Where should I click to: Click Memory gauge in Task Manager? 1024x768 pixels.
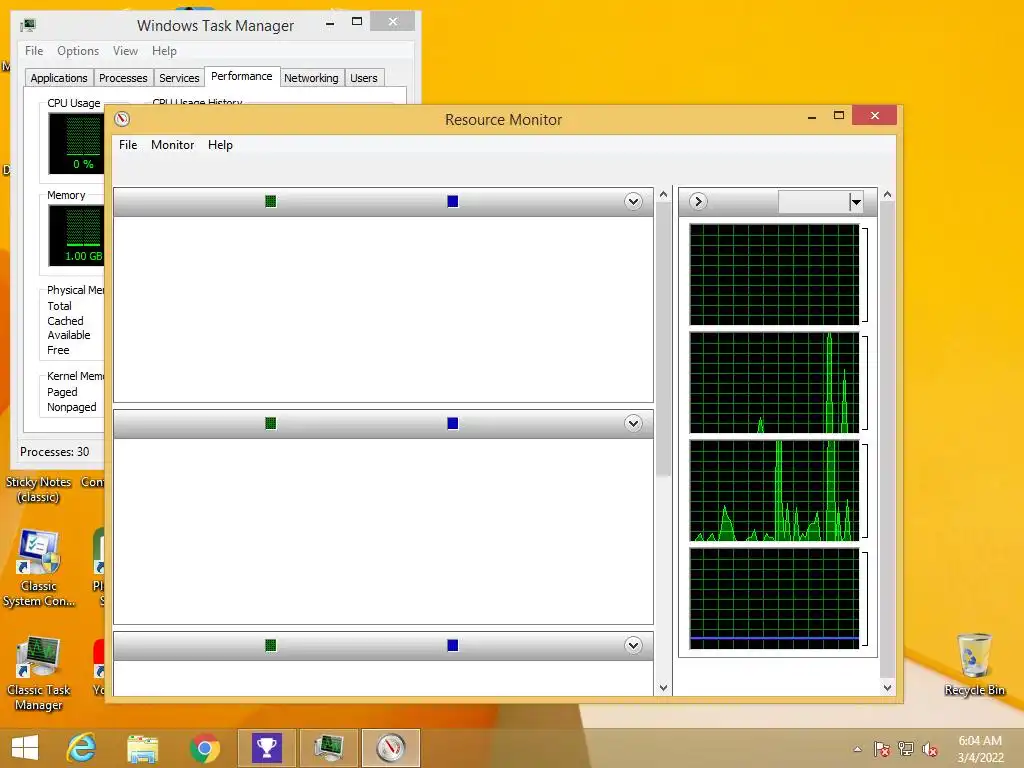tap(76, 235)
